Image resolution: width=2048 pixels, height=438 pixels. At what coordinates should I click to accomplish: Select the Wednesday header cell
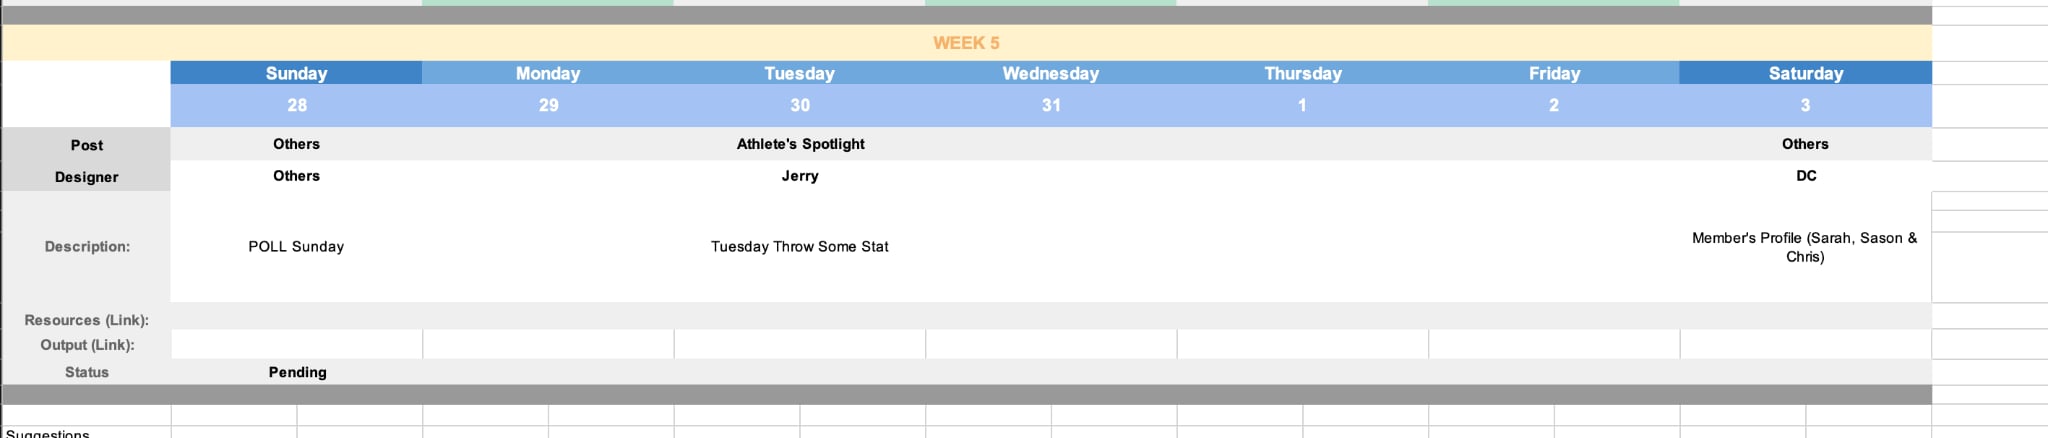(x=1051, y=73)
